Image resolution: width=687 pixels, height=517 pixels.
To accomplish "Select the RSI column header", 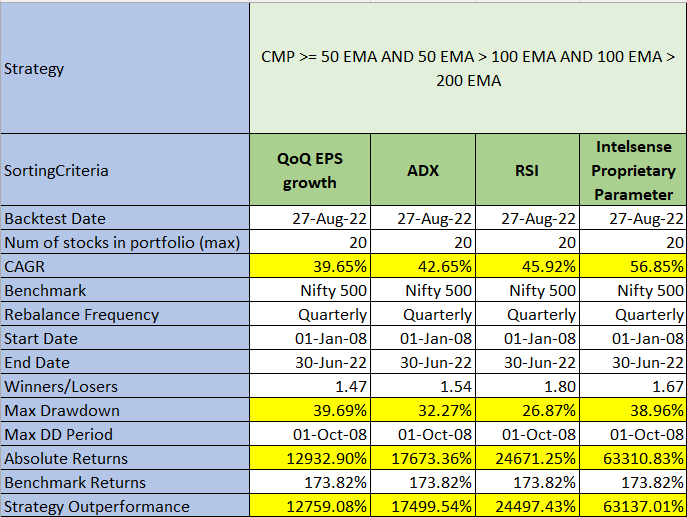I will pos(526,170).
